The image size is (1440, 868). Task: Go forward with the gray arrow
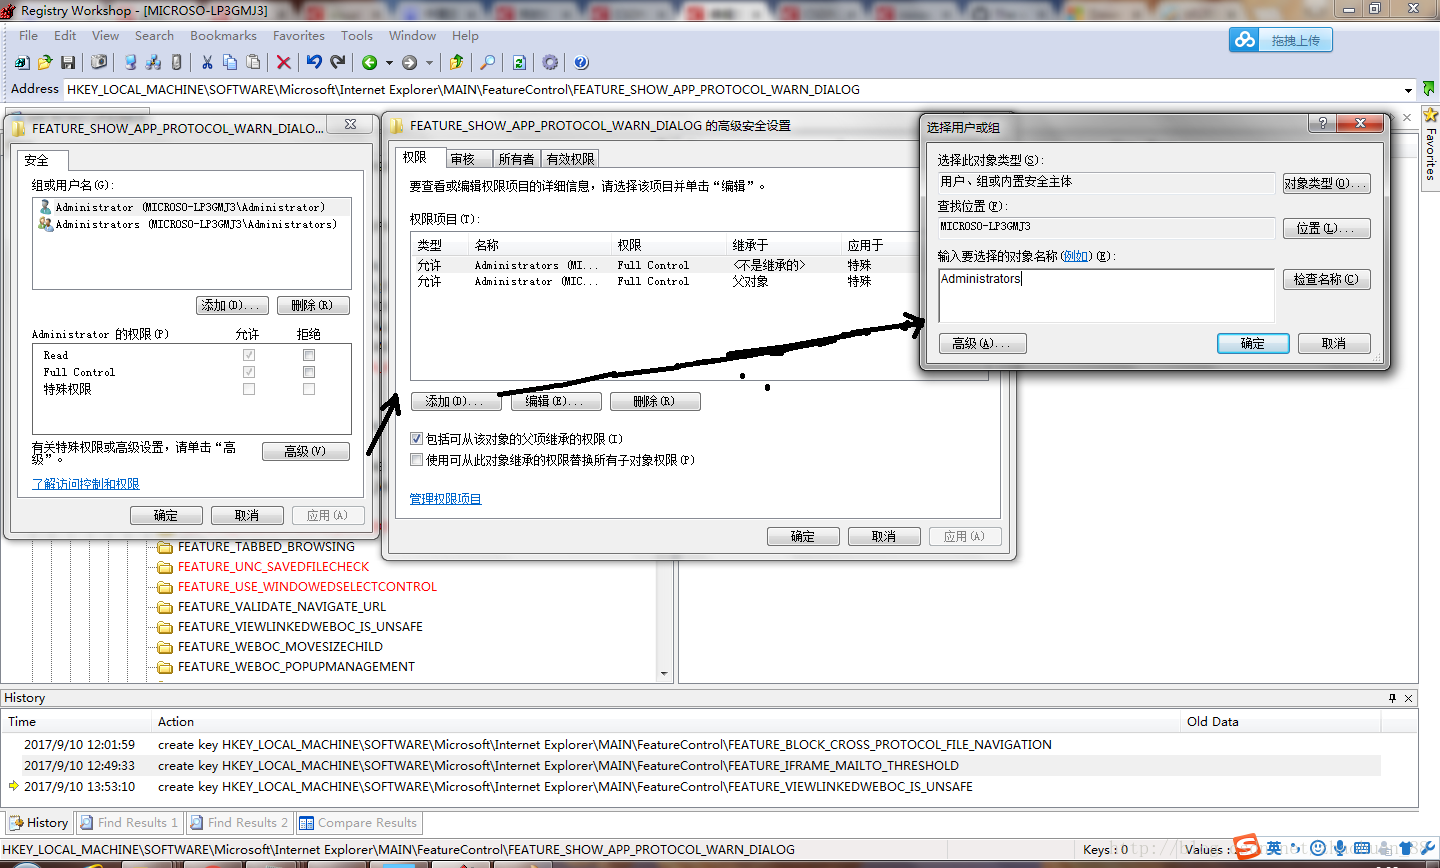coord(409,63)
